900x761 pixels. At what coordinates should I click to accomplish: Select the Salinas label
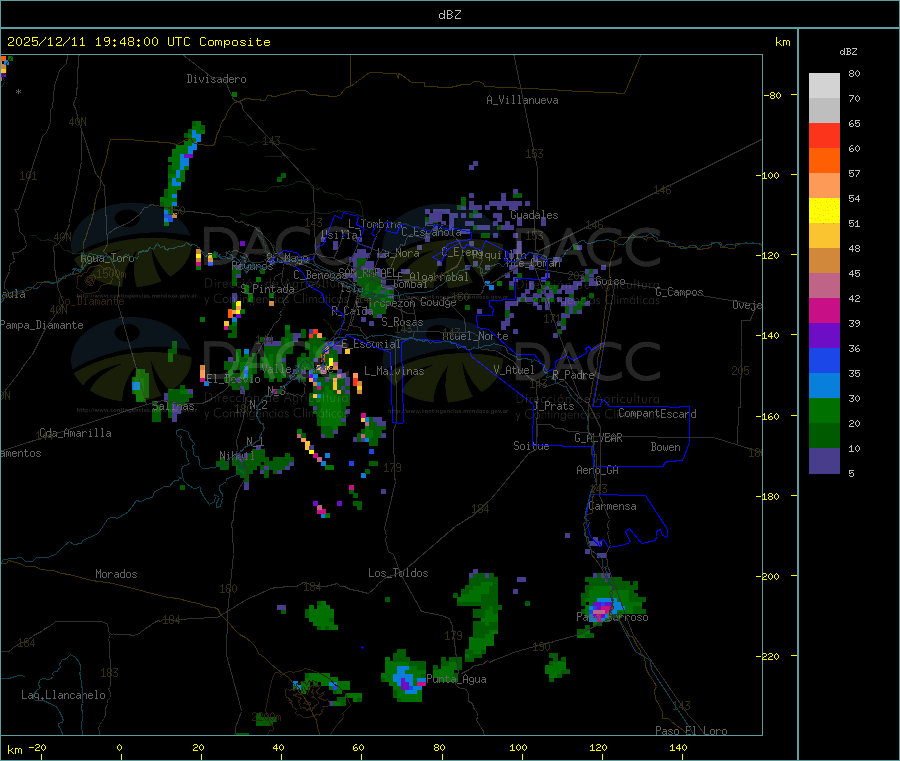(173, 406)
